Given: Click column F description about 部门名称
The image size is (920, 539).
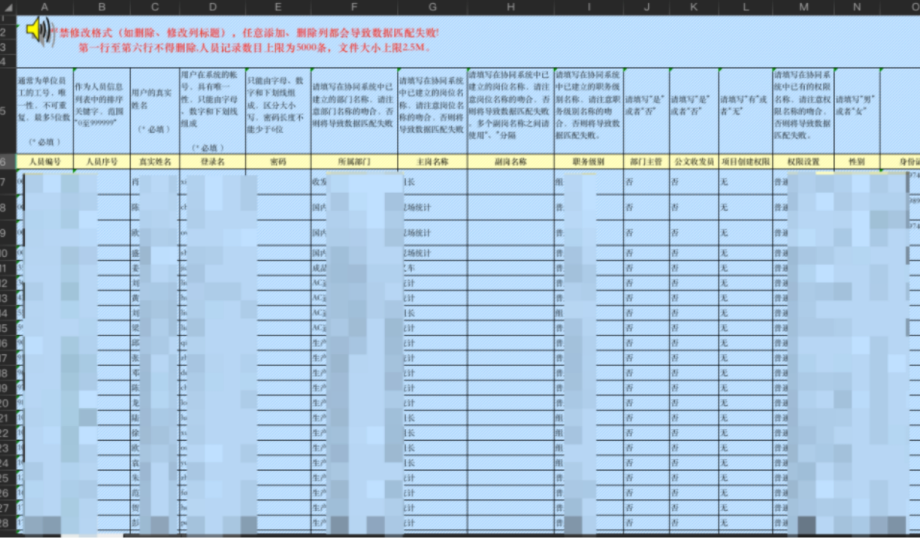Looking at the screenshot, I should (354, 111).
